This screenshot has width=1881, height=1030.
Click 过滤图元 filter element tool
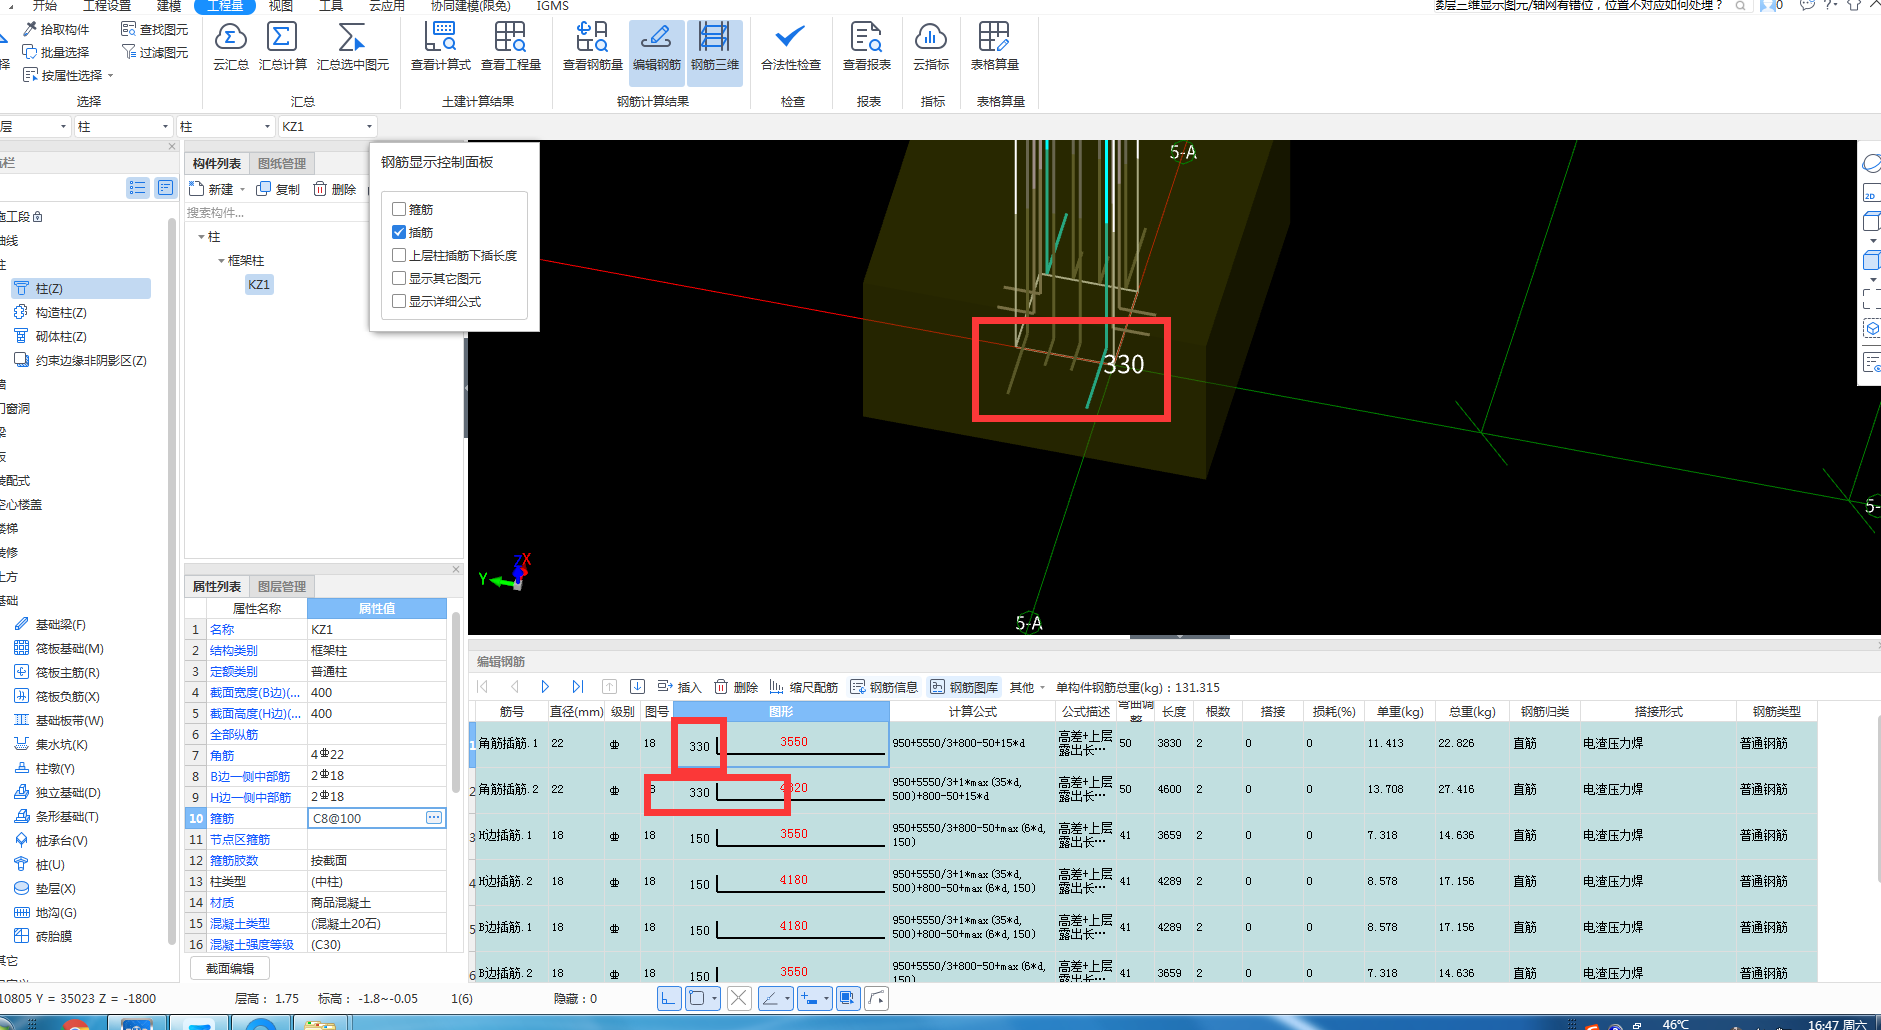point(154,52)
